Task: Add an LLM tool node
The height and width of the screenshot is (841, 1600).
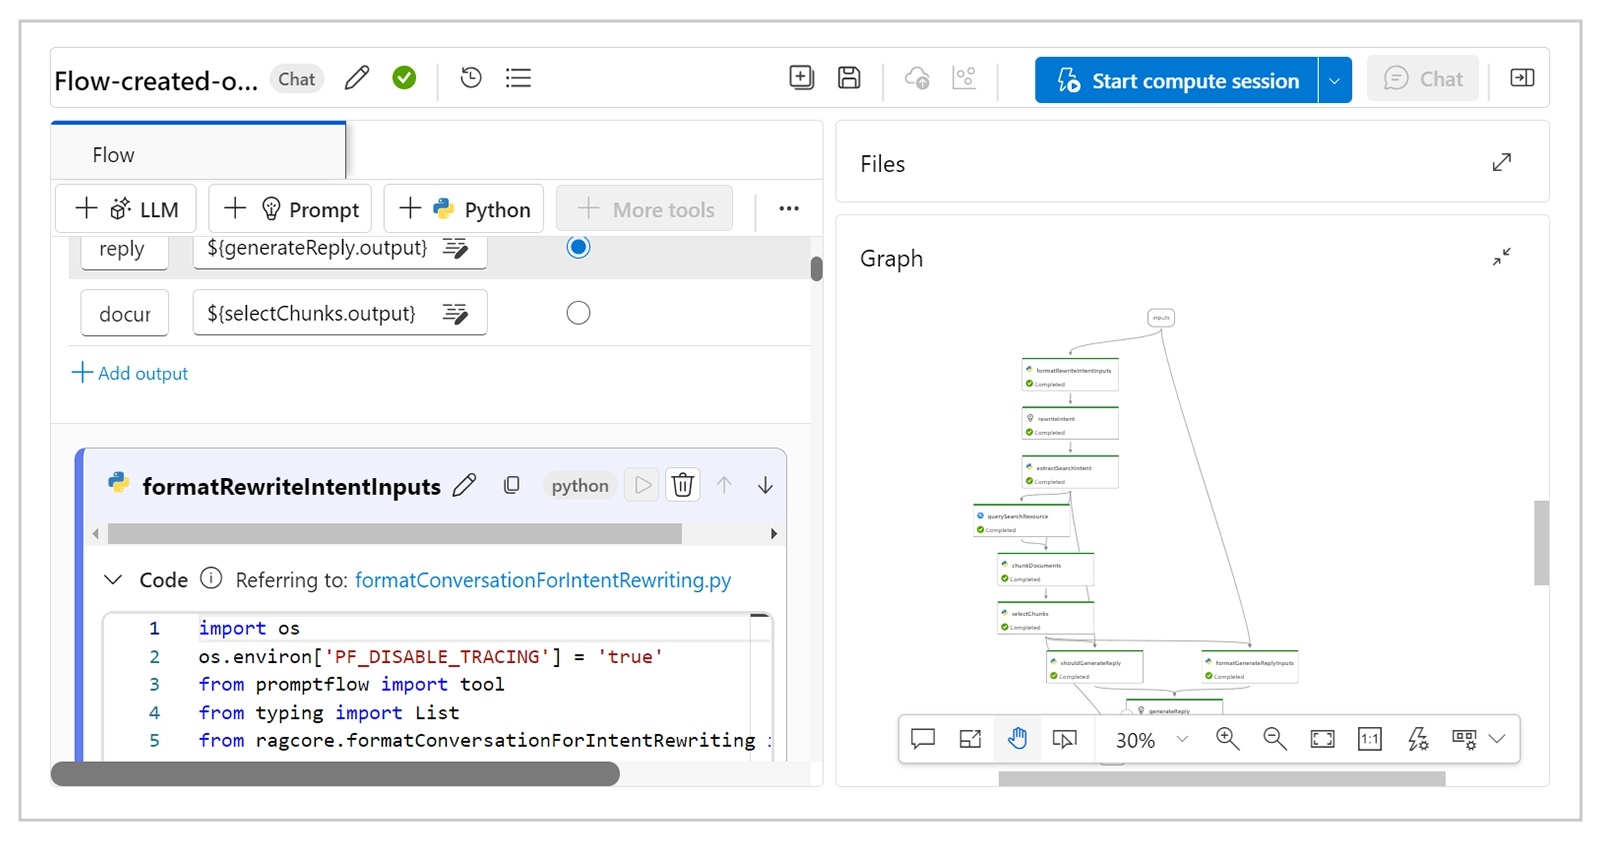Action: click(x=126, y=209)
